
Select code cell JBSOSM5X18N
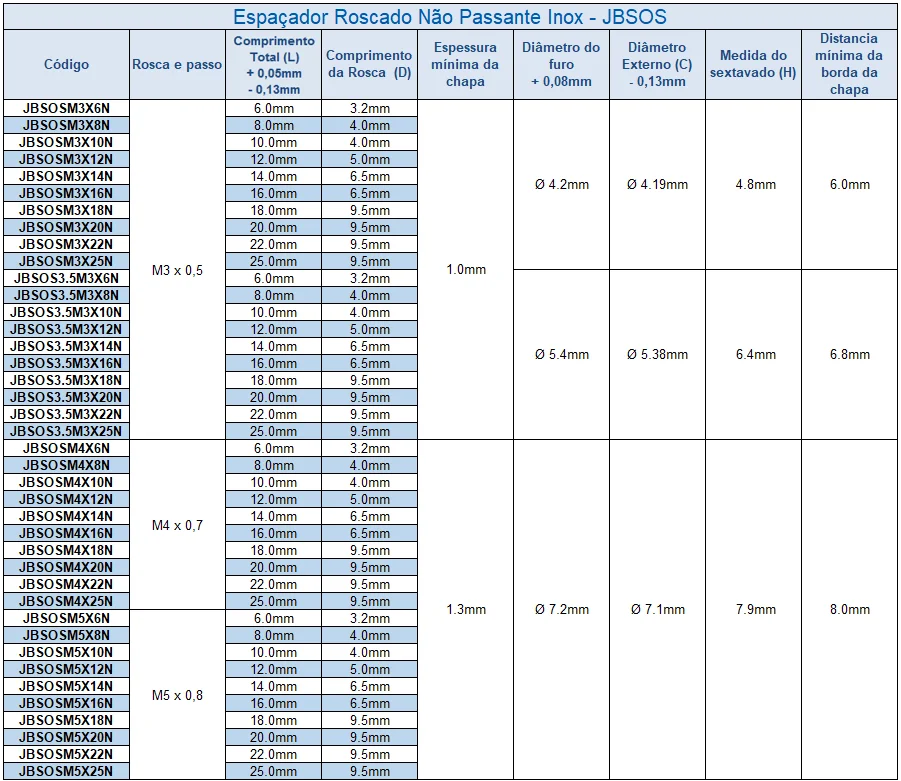pyautogui.click(x=67, y=720)
